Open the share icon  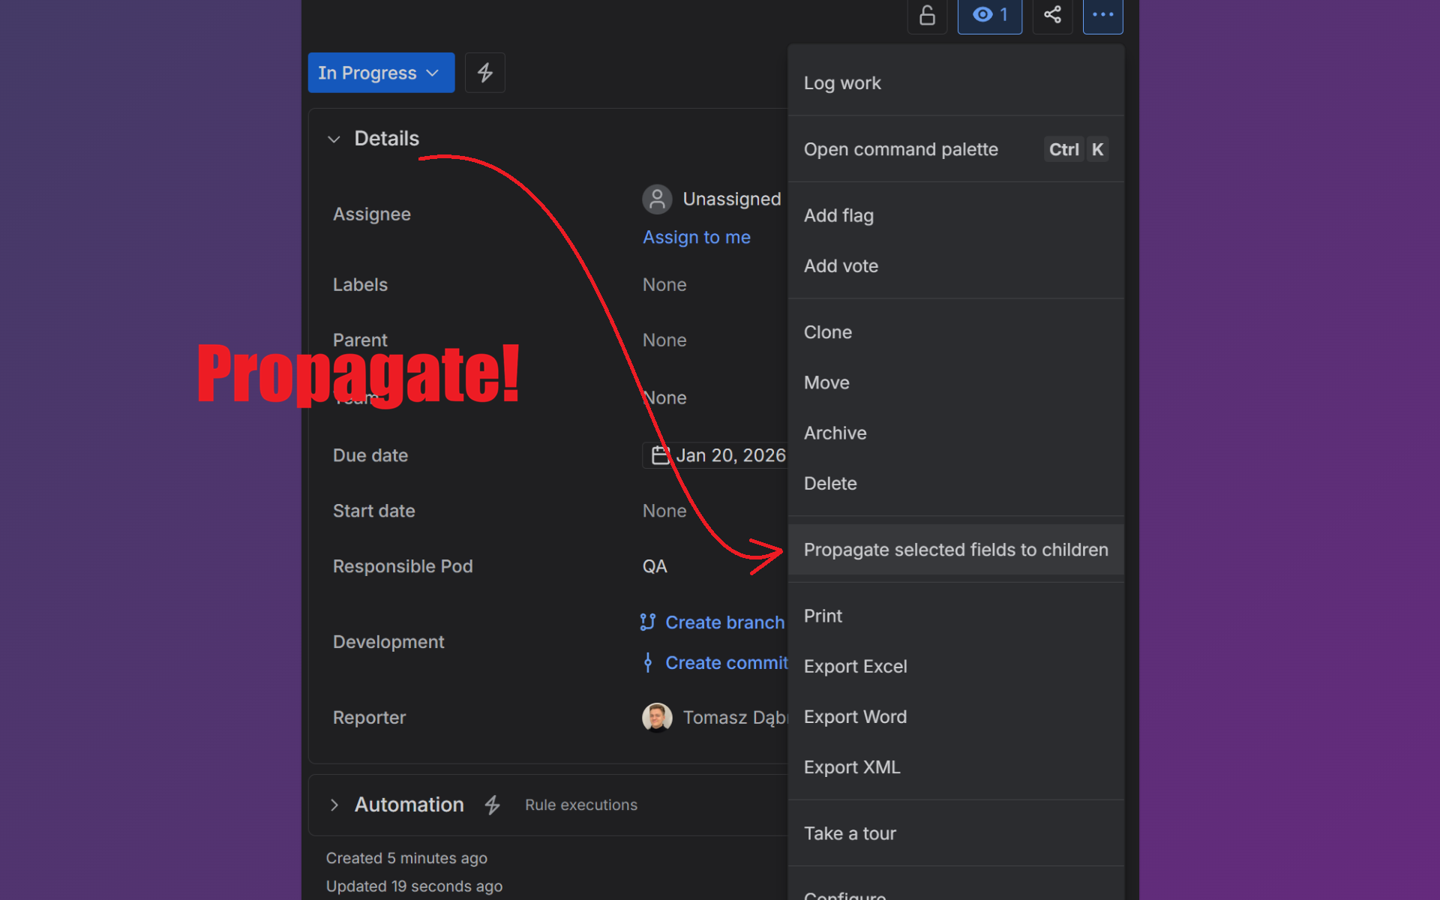coord(1052,15)
